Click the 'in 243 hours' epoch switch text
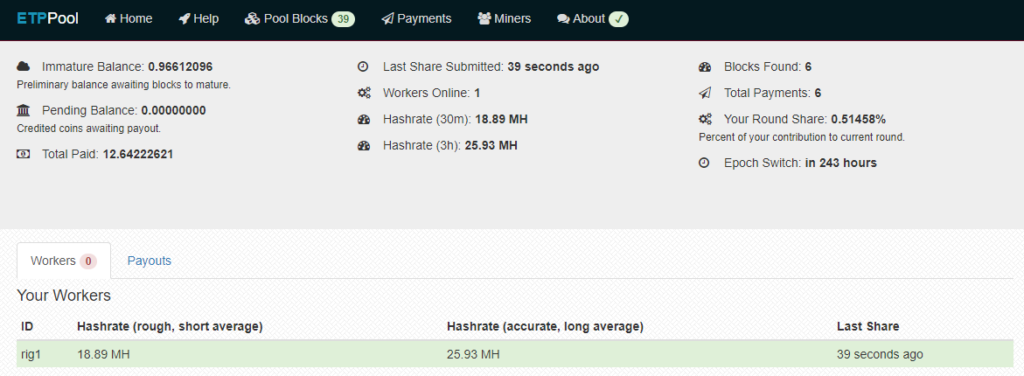 point(840,163)
